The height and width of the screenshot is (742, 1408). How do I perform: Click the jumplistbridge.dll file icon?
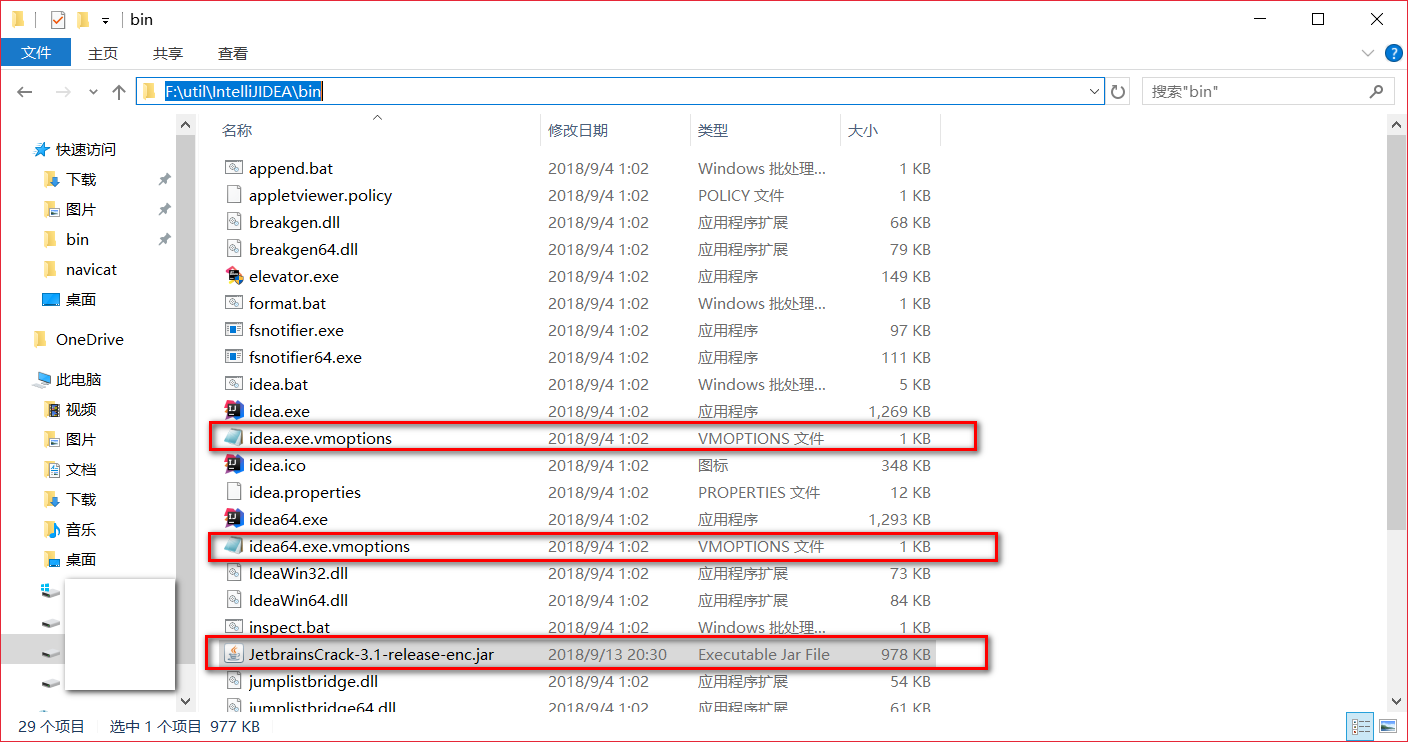coord(234,681)
